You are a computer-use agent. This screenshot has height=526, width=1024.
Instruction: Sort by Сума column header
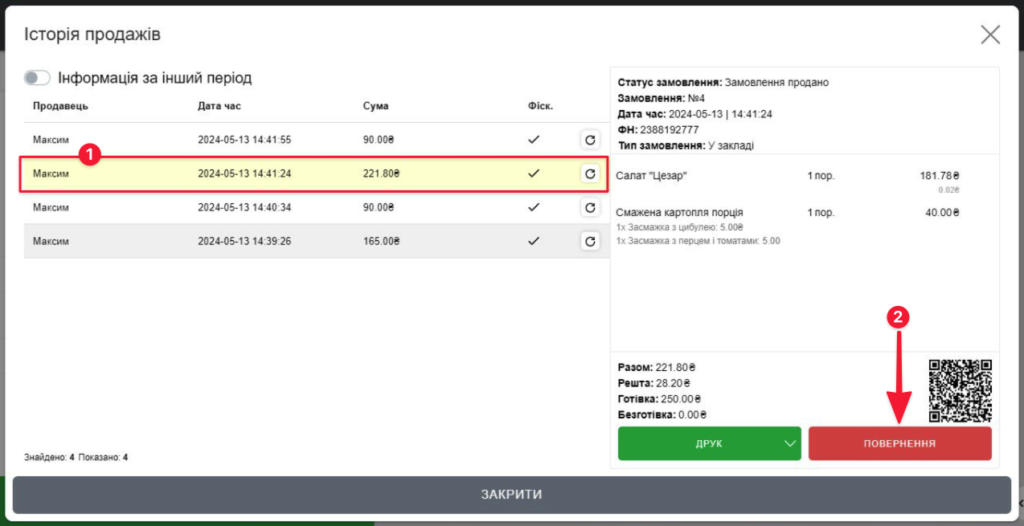(x=376, y=106)
